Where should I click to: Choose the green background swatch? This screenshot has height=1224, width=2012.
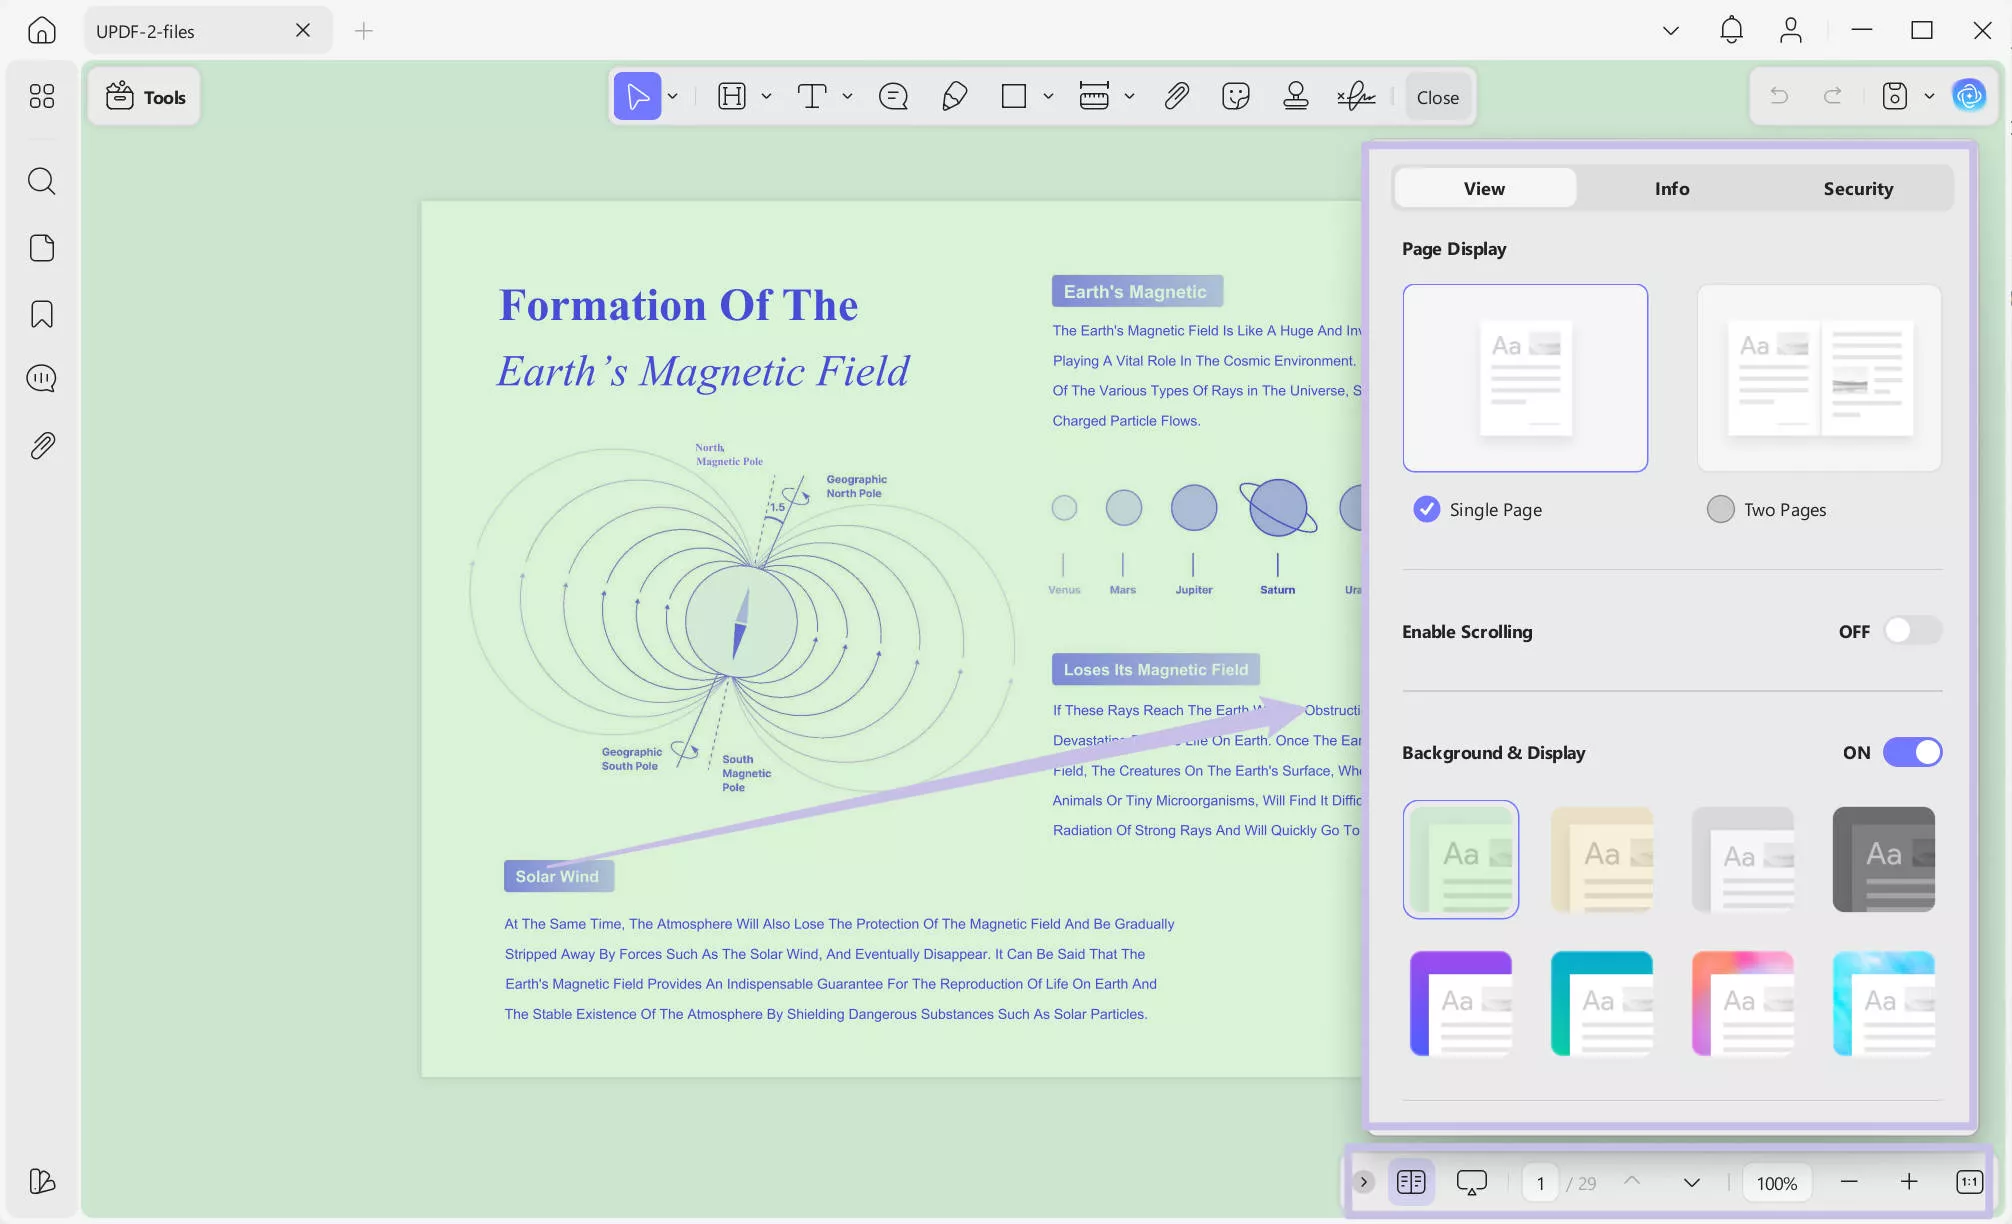pos(1461,859)
